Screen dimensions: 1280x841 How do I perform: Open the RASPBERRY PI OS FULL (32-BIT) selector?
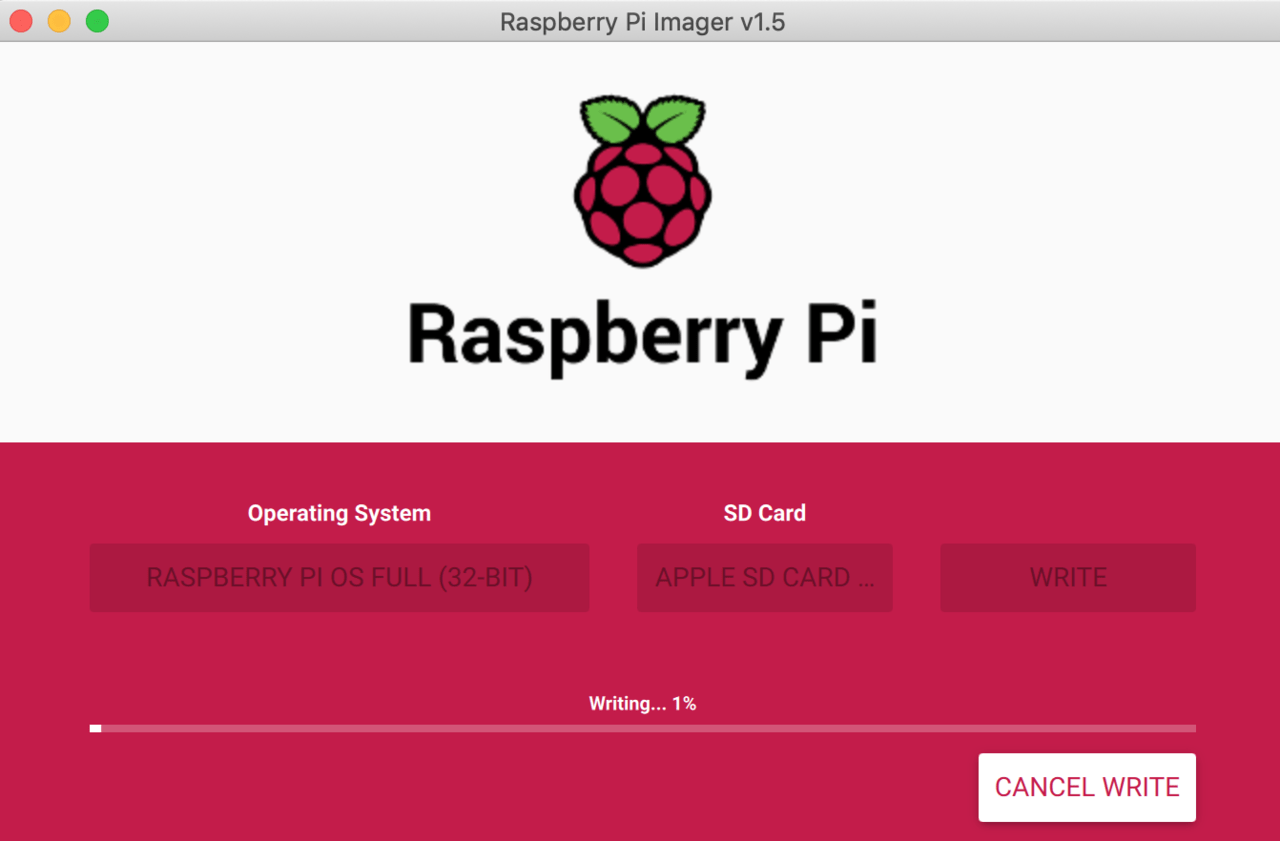(x=339, y=578)
